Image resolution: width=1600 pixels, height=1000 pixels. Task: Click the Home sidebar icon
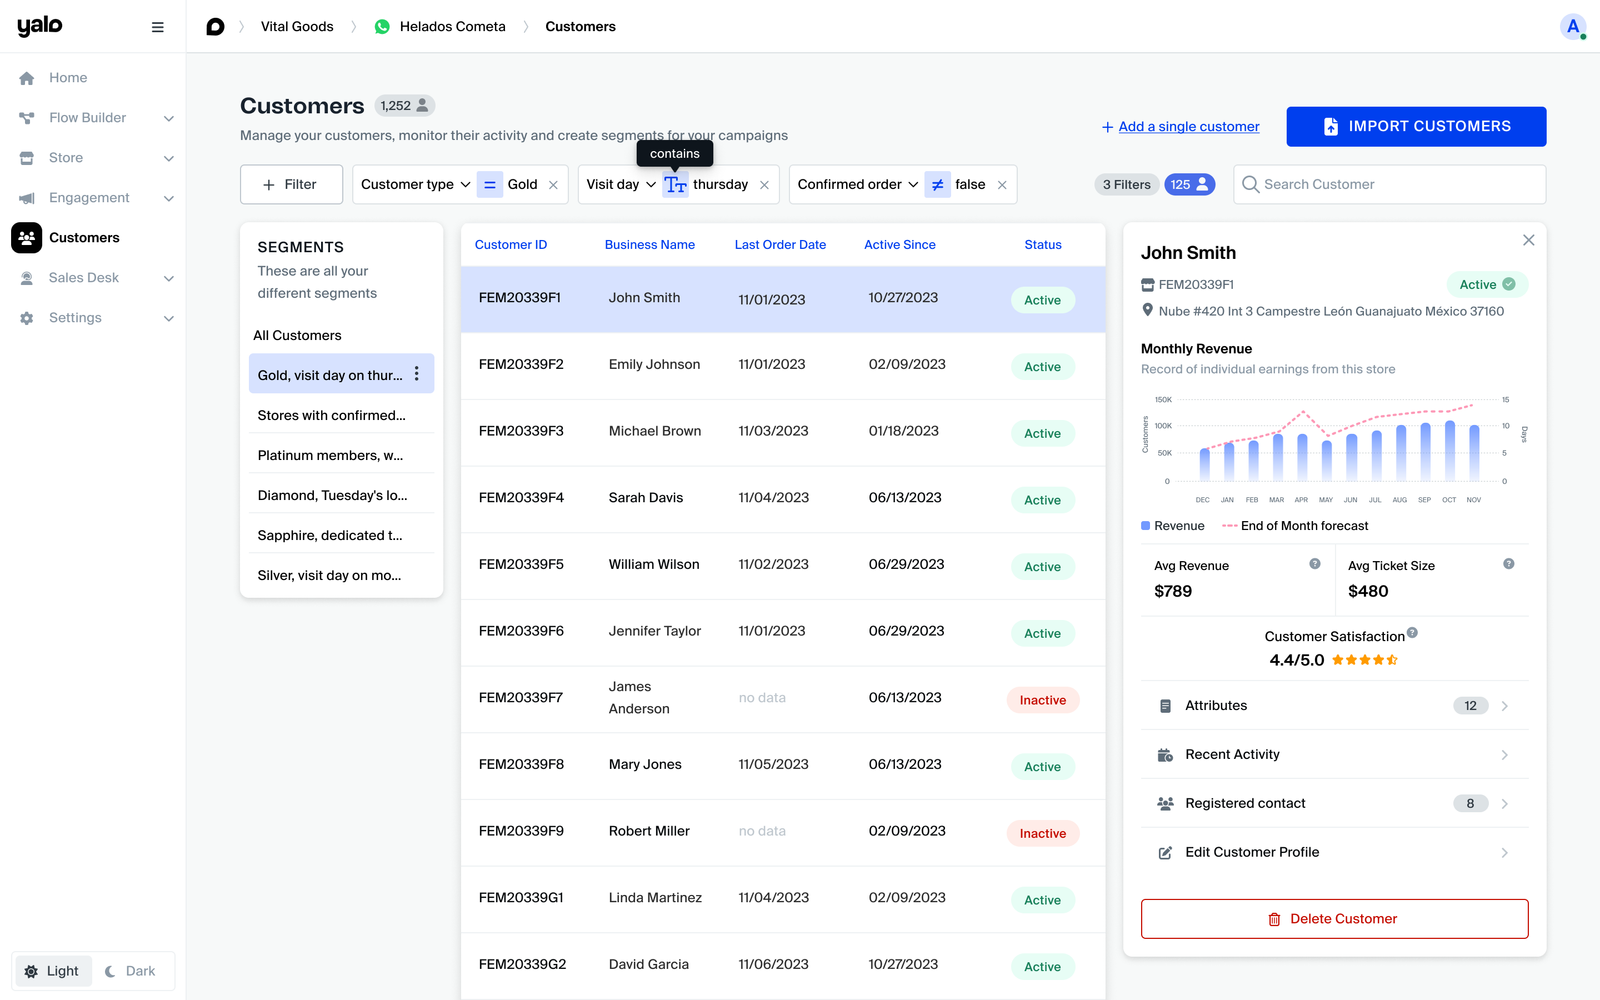(27, 78)
